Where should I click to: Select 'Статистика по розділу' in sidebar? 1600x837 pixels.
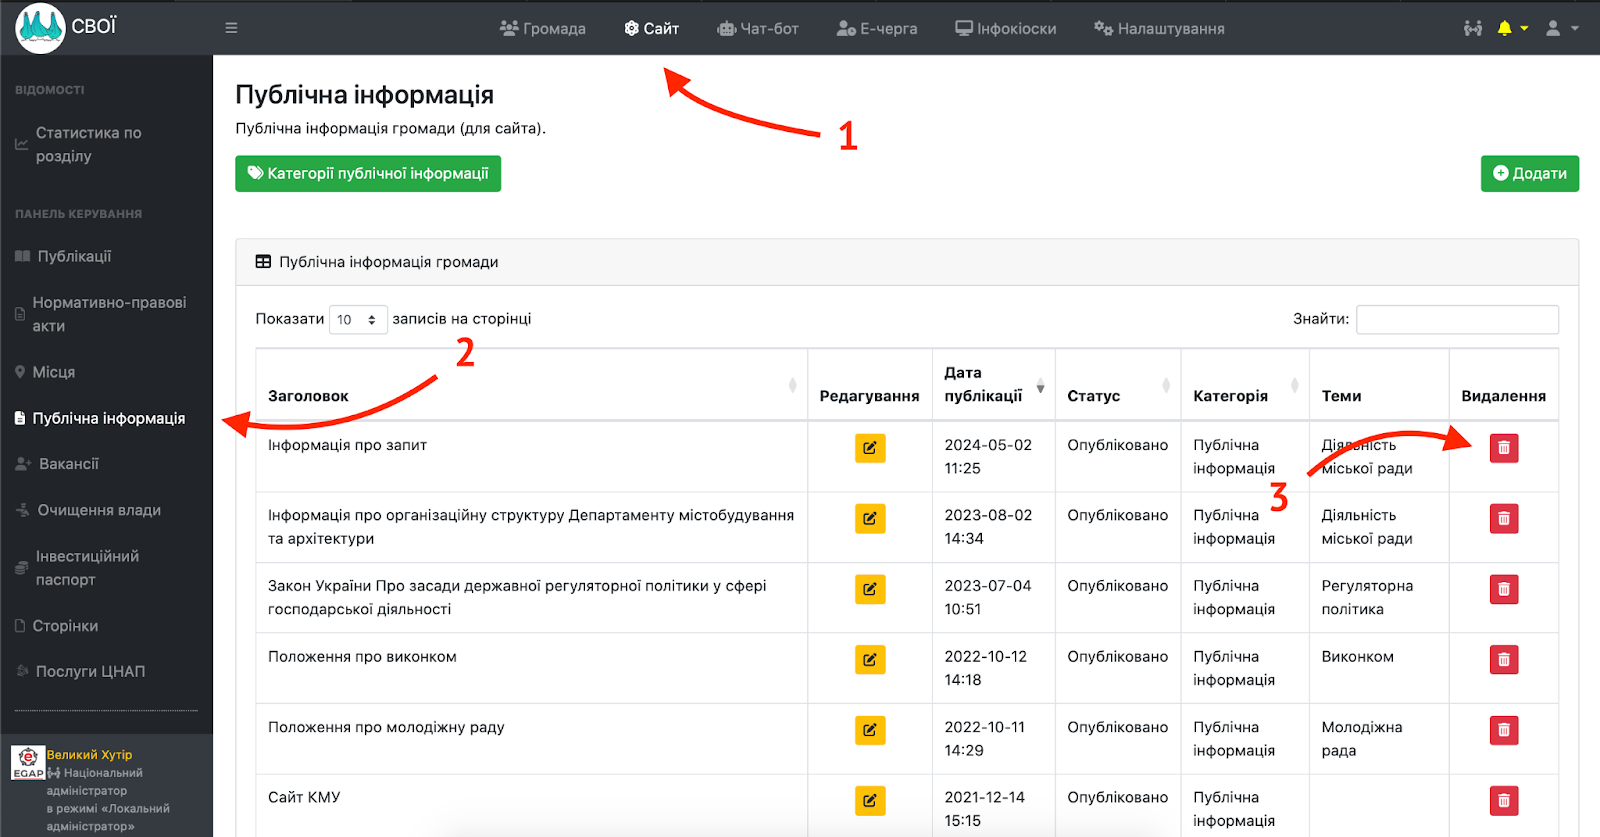pyautogui.click(x=88, y=144)
